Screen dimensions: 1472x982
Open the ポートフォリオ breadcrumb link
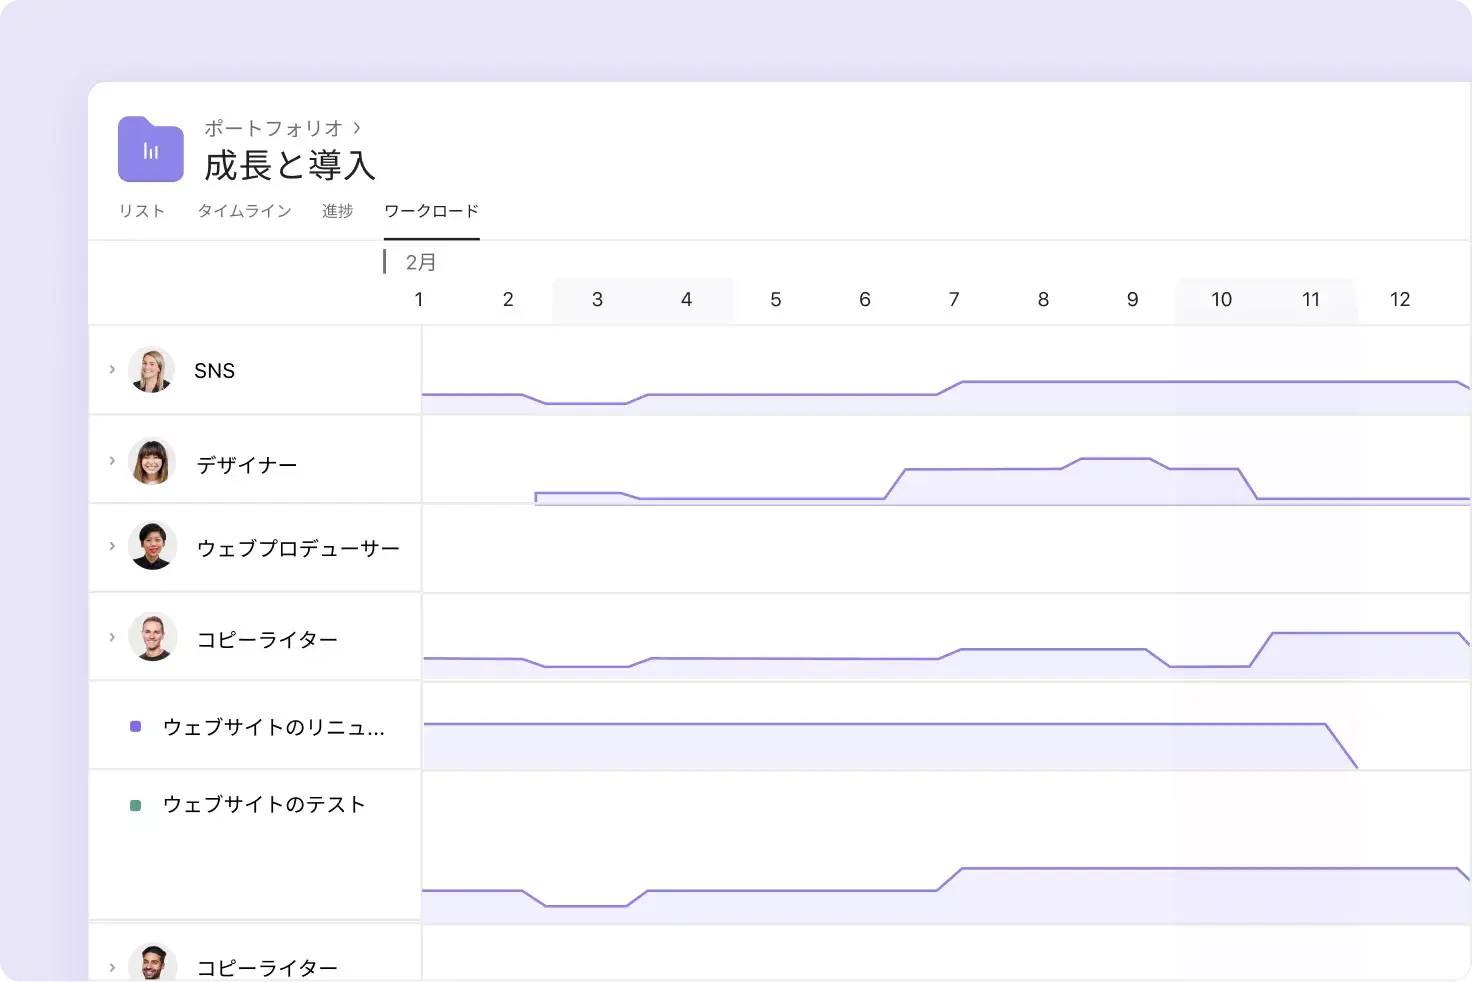(273, 128)
